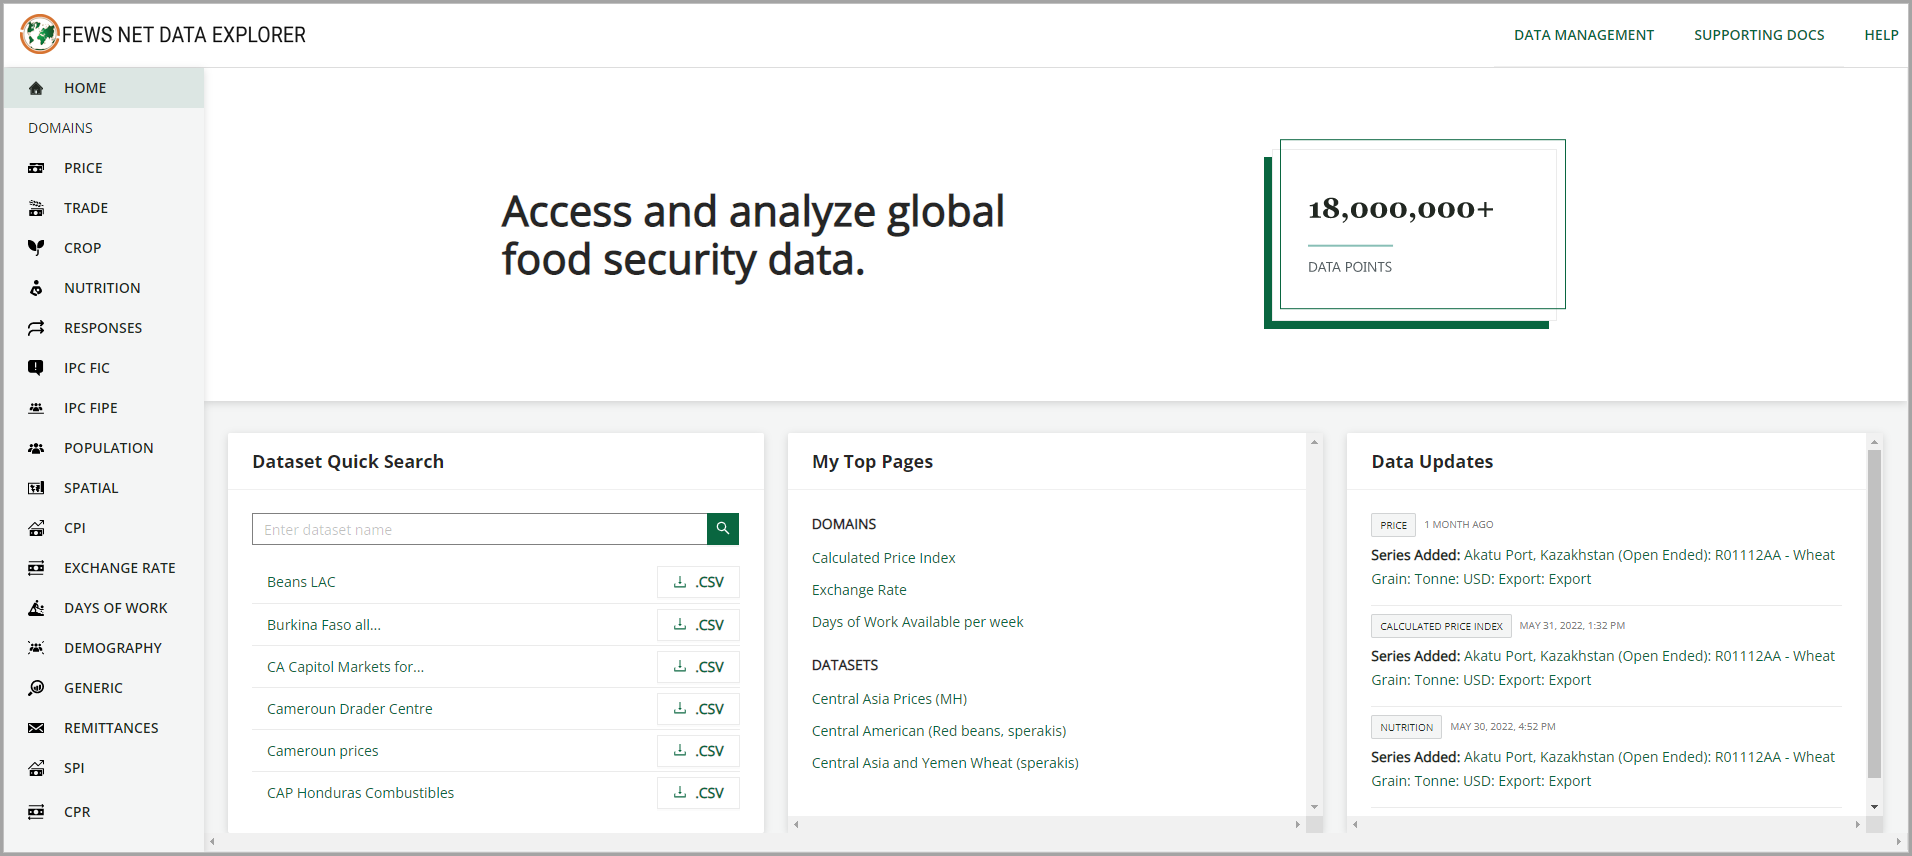Screen dimensions: 1912x856
Task: Open the Supporting Docs menu
Action: [x=1758, y=35]
